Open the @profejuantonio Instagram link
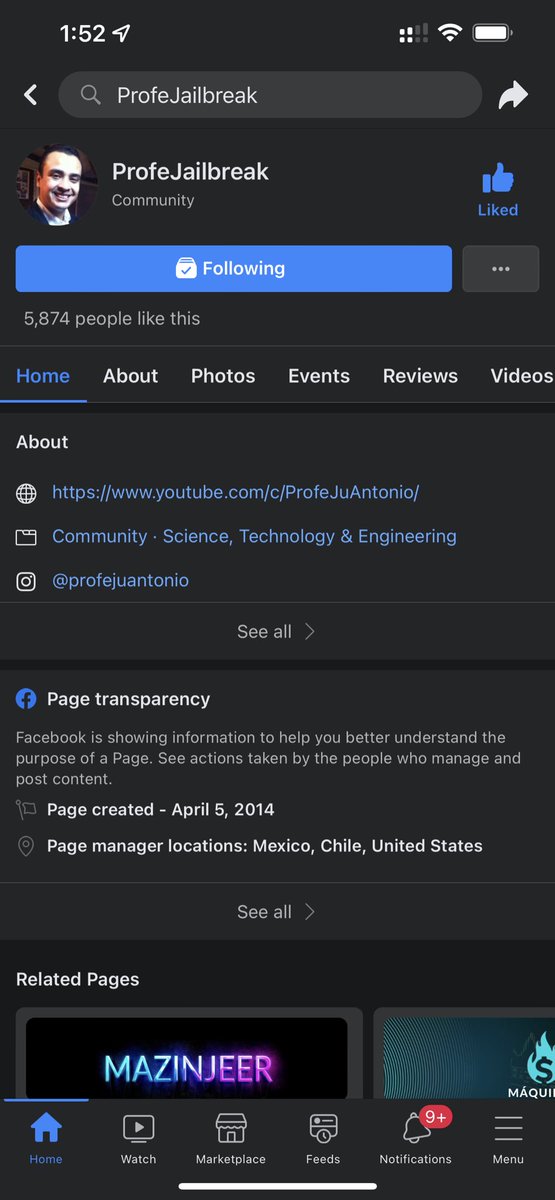Screen dimensions: 555x1200 coord(120,580)
